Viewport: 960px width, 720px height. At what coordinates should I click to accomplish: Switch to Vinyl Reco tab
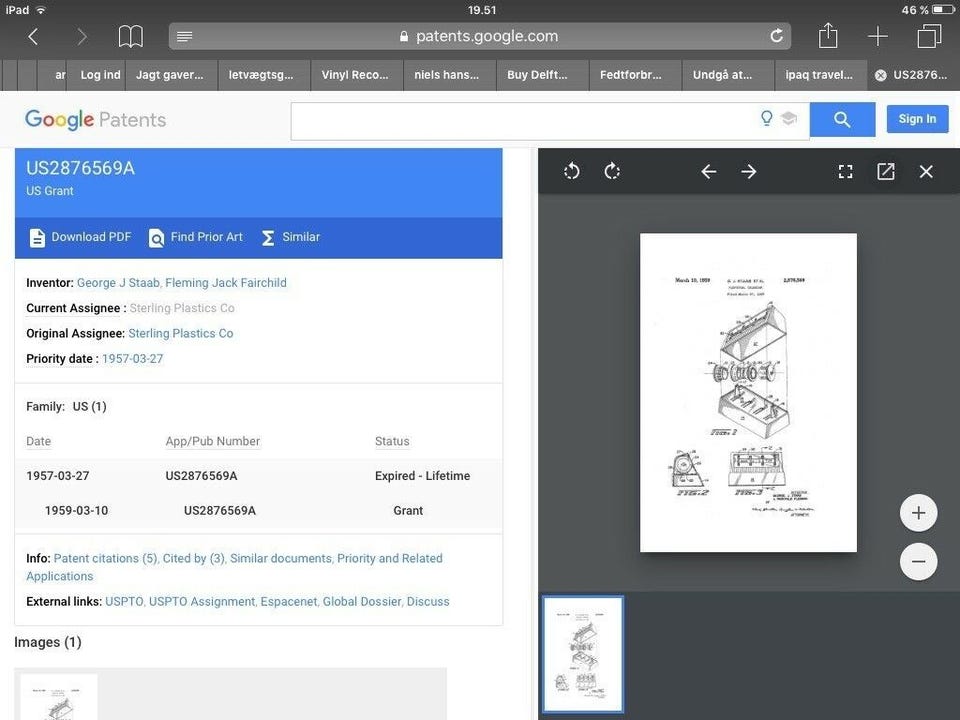click(x=357, y=75)
